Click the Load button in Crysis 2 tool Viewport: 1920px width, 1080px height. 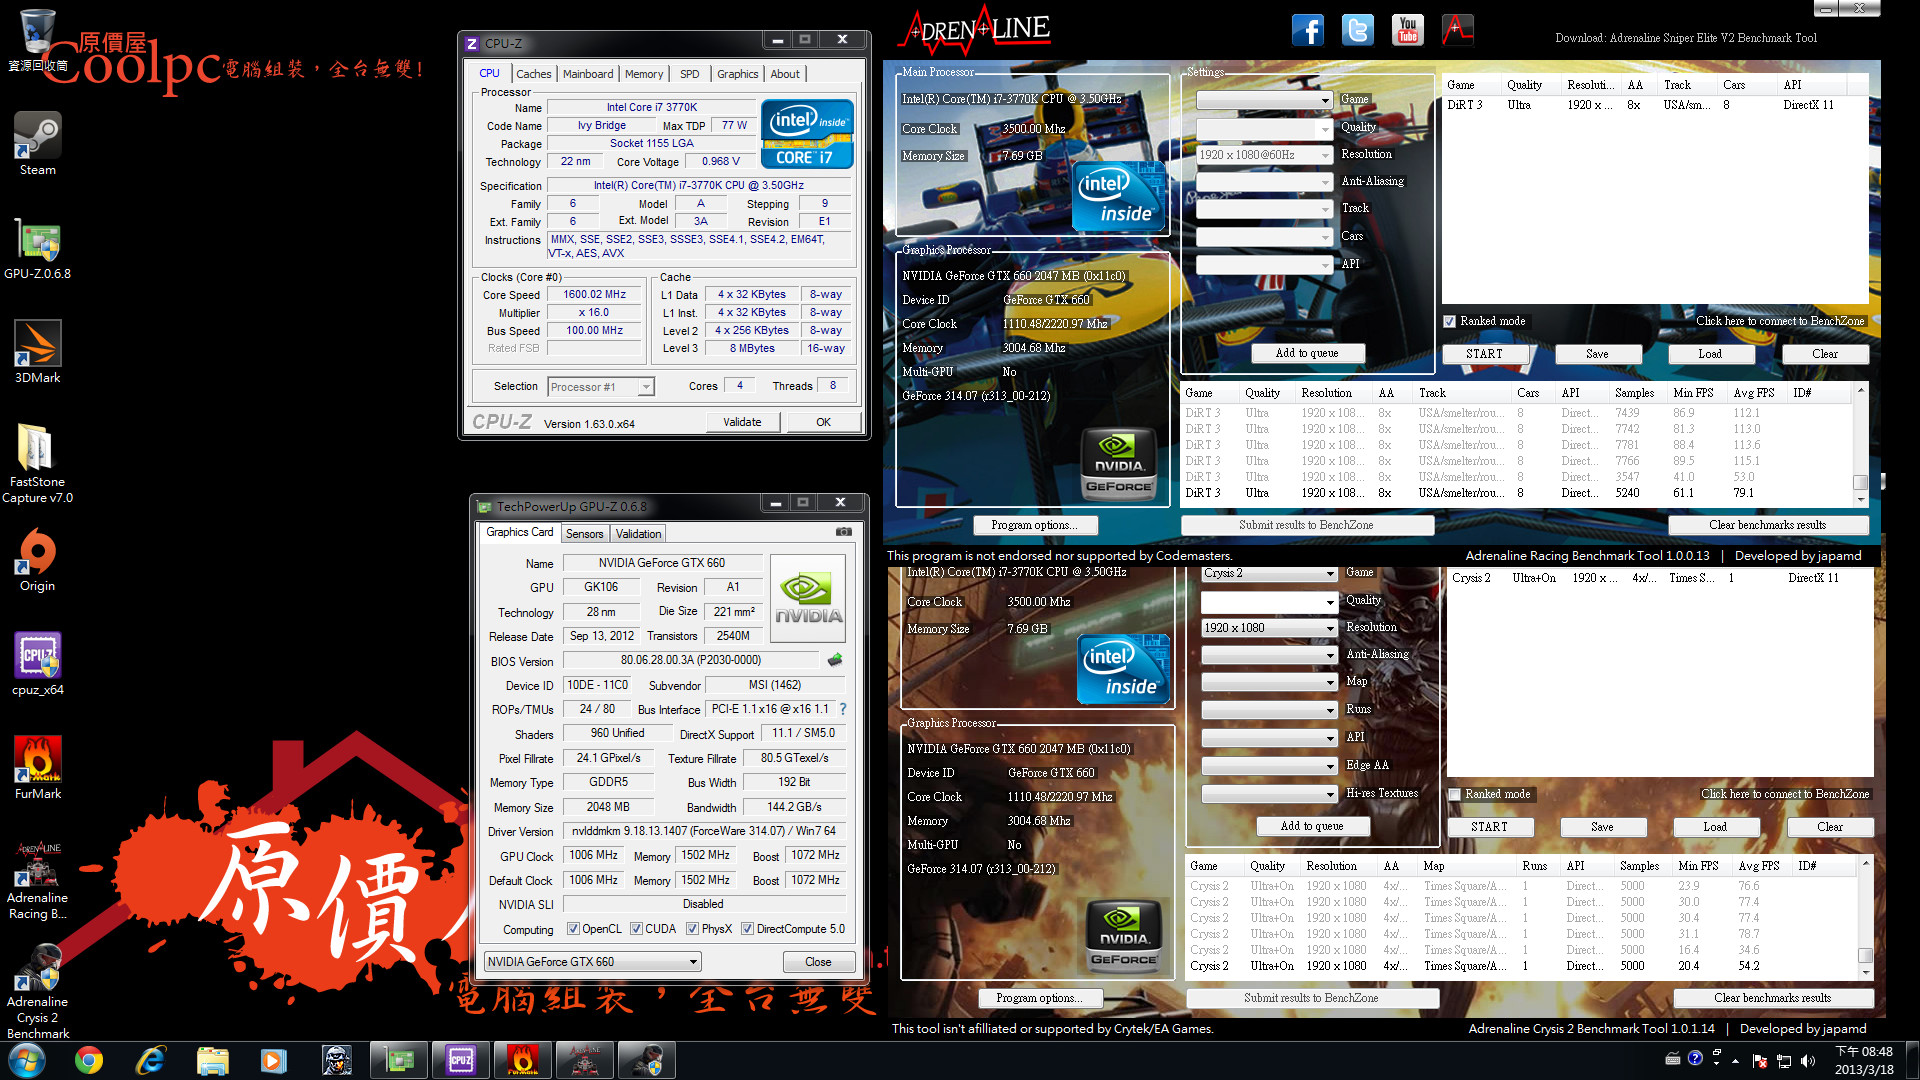[1715, 827]
